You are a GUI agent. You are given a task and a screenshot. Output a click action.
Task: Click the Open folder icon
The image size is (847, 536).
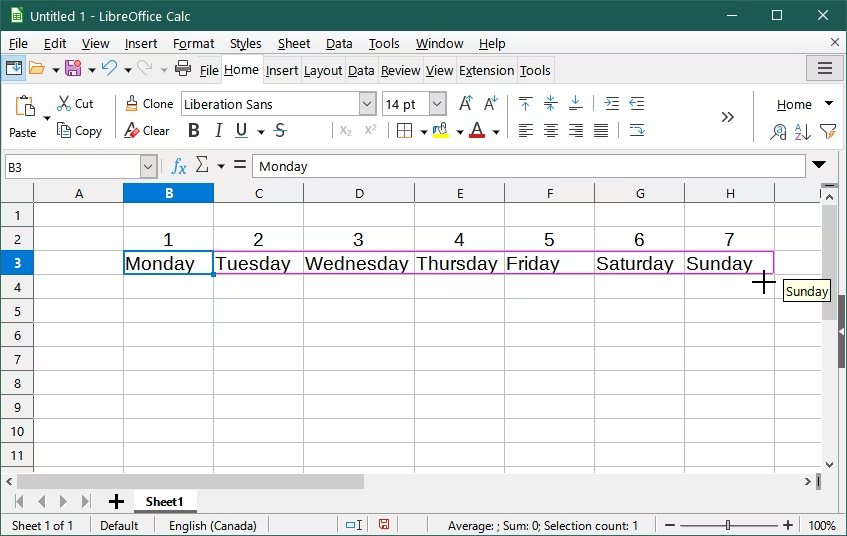click(x=37, y=68)
